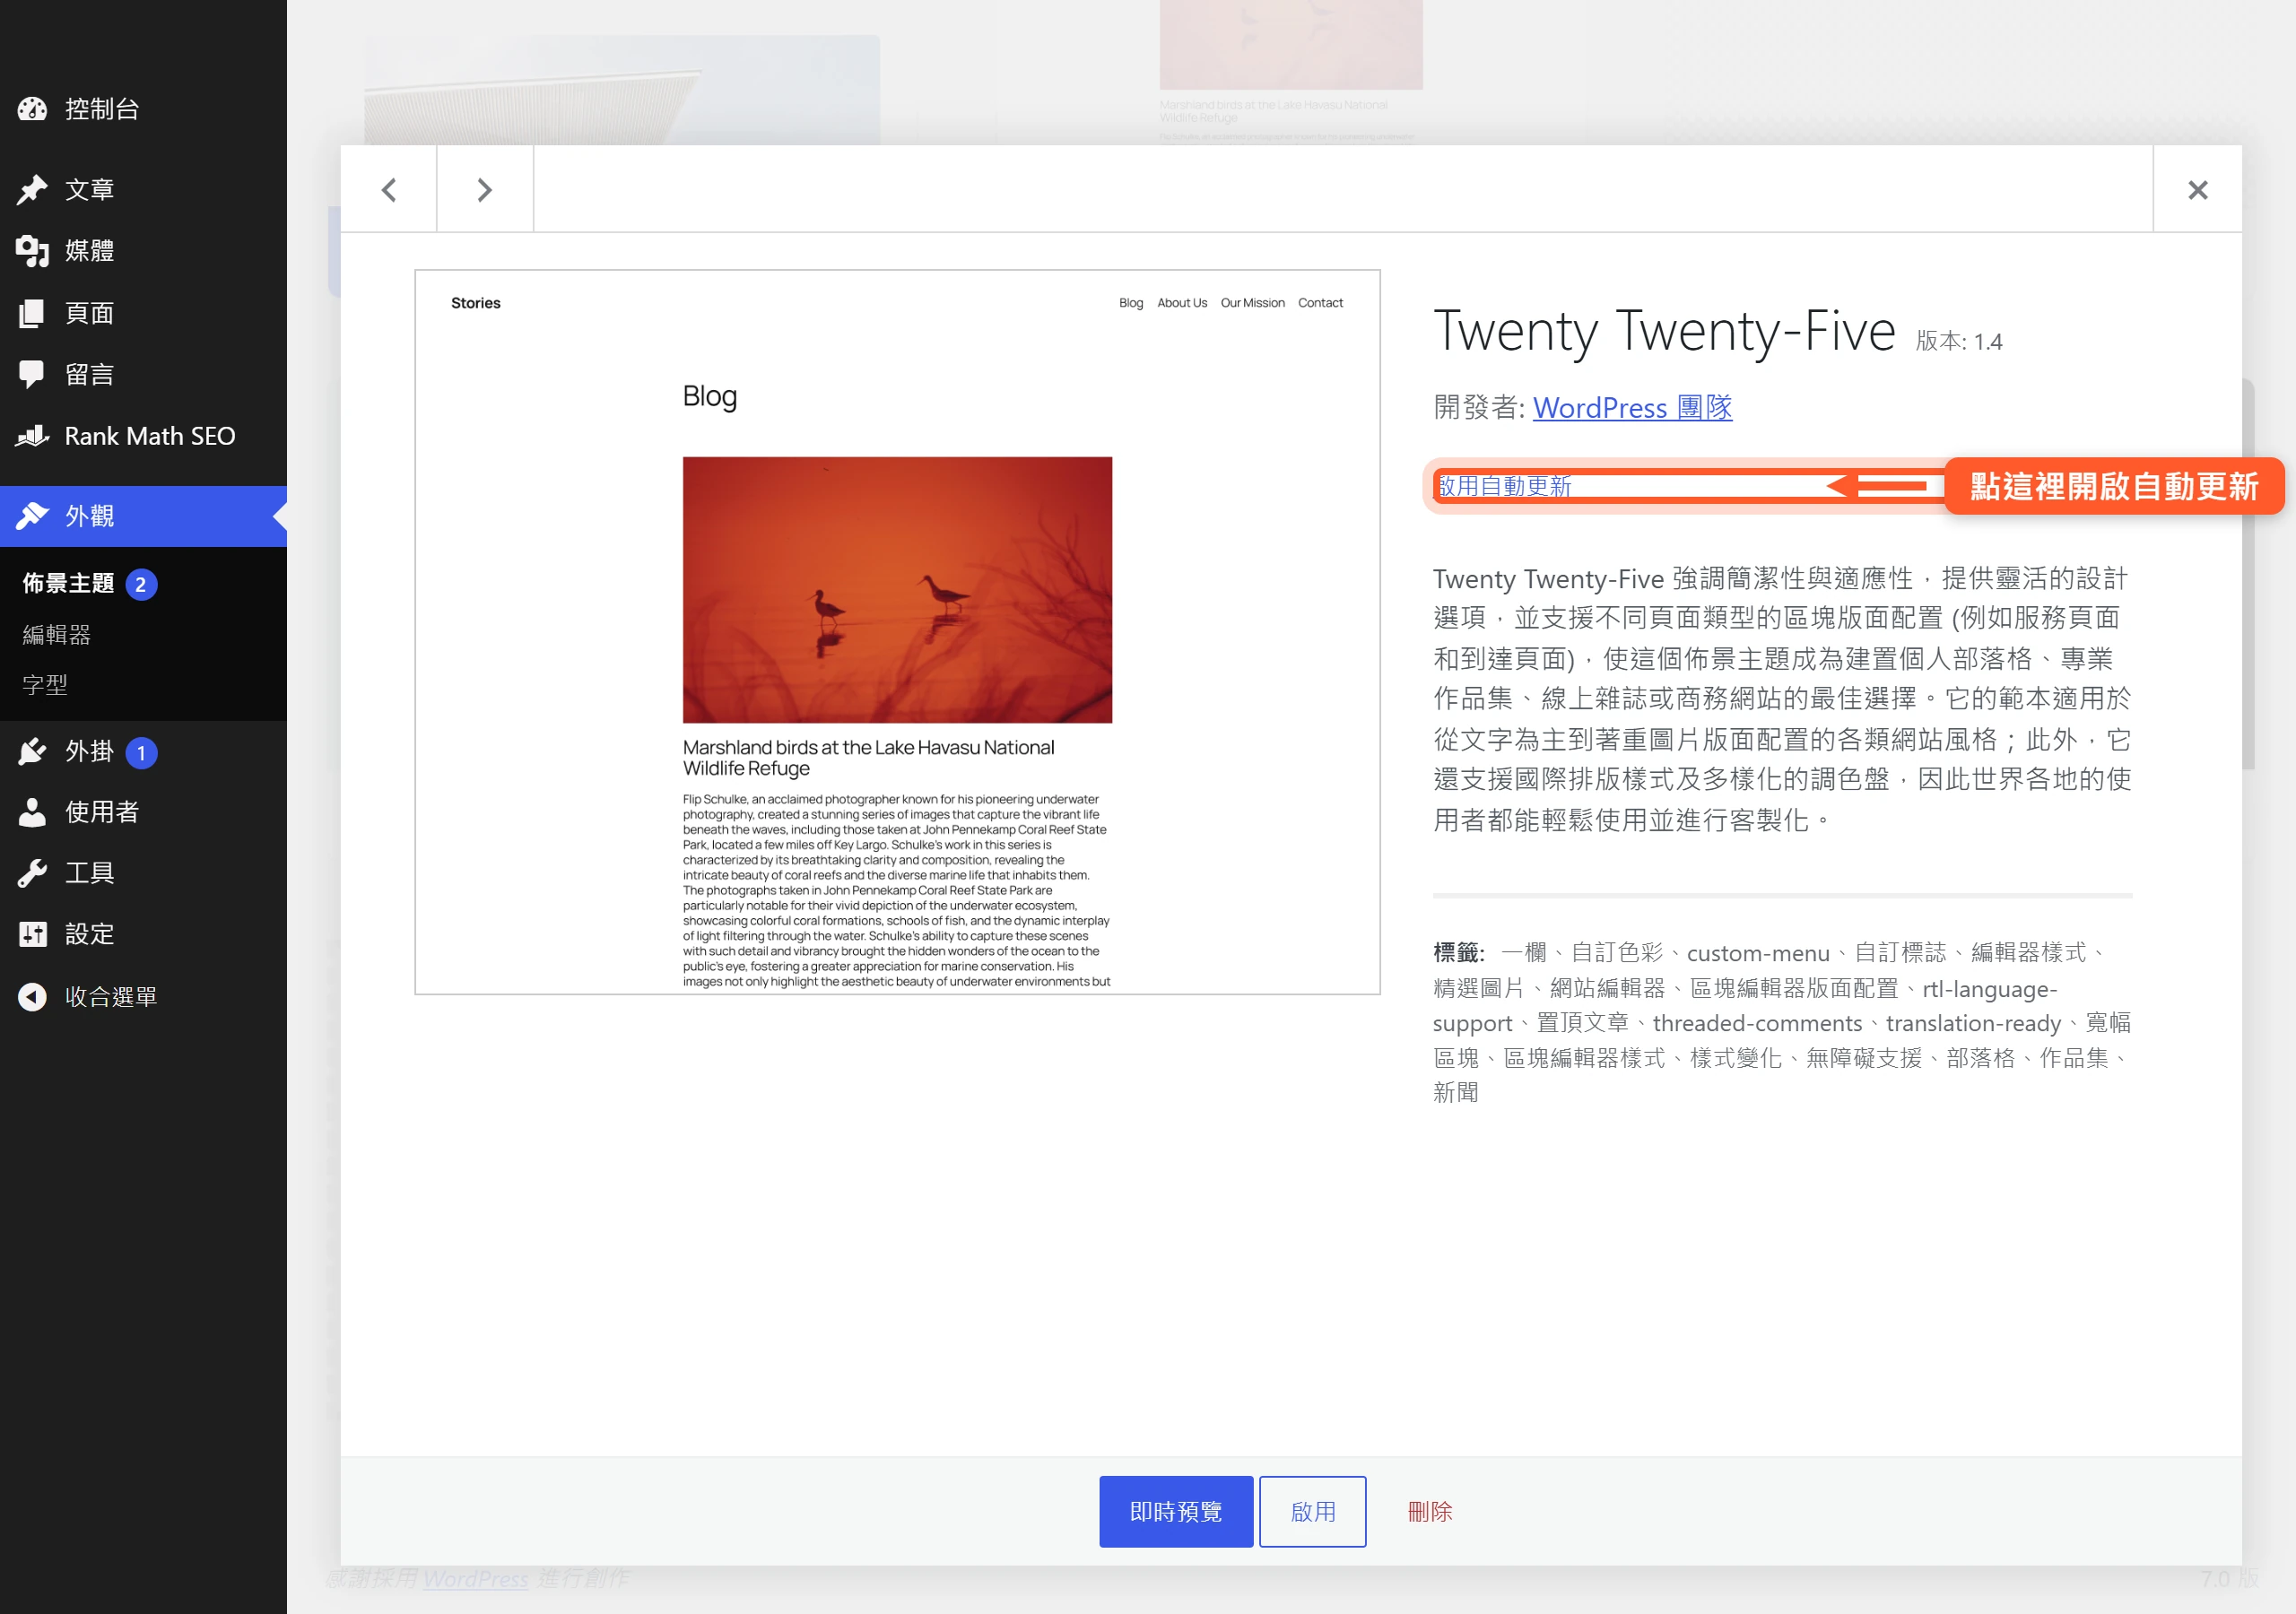Open the 控制台 dashboard icon
Viewport: 2296px width, 1614px height.
point(32,109)
